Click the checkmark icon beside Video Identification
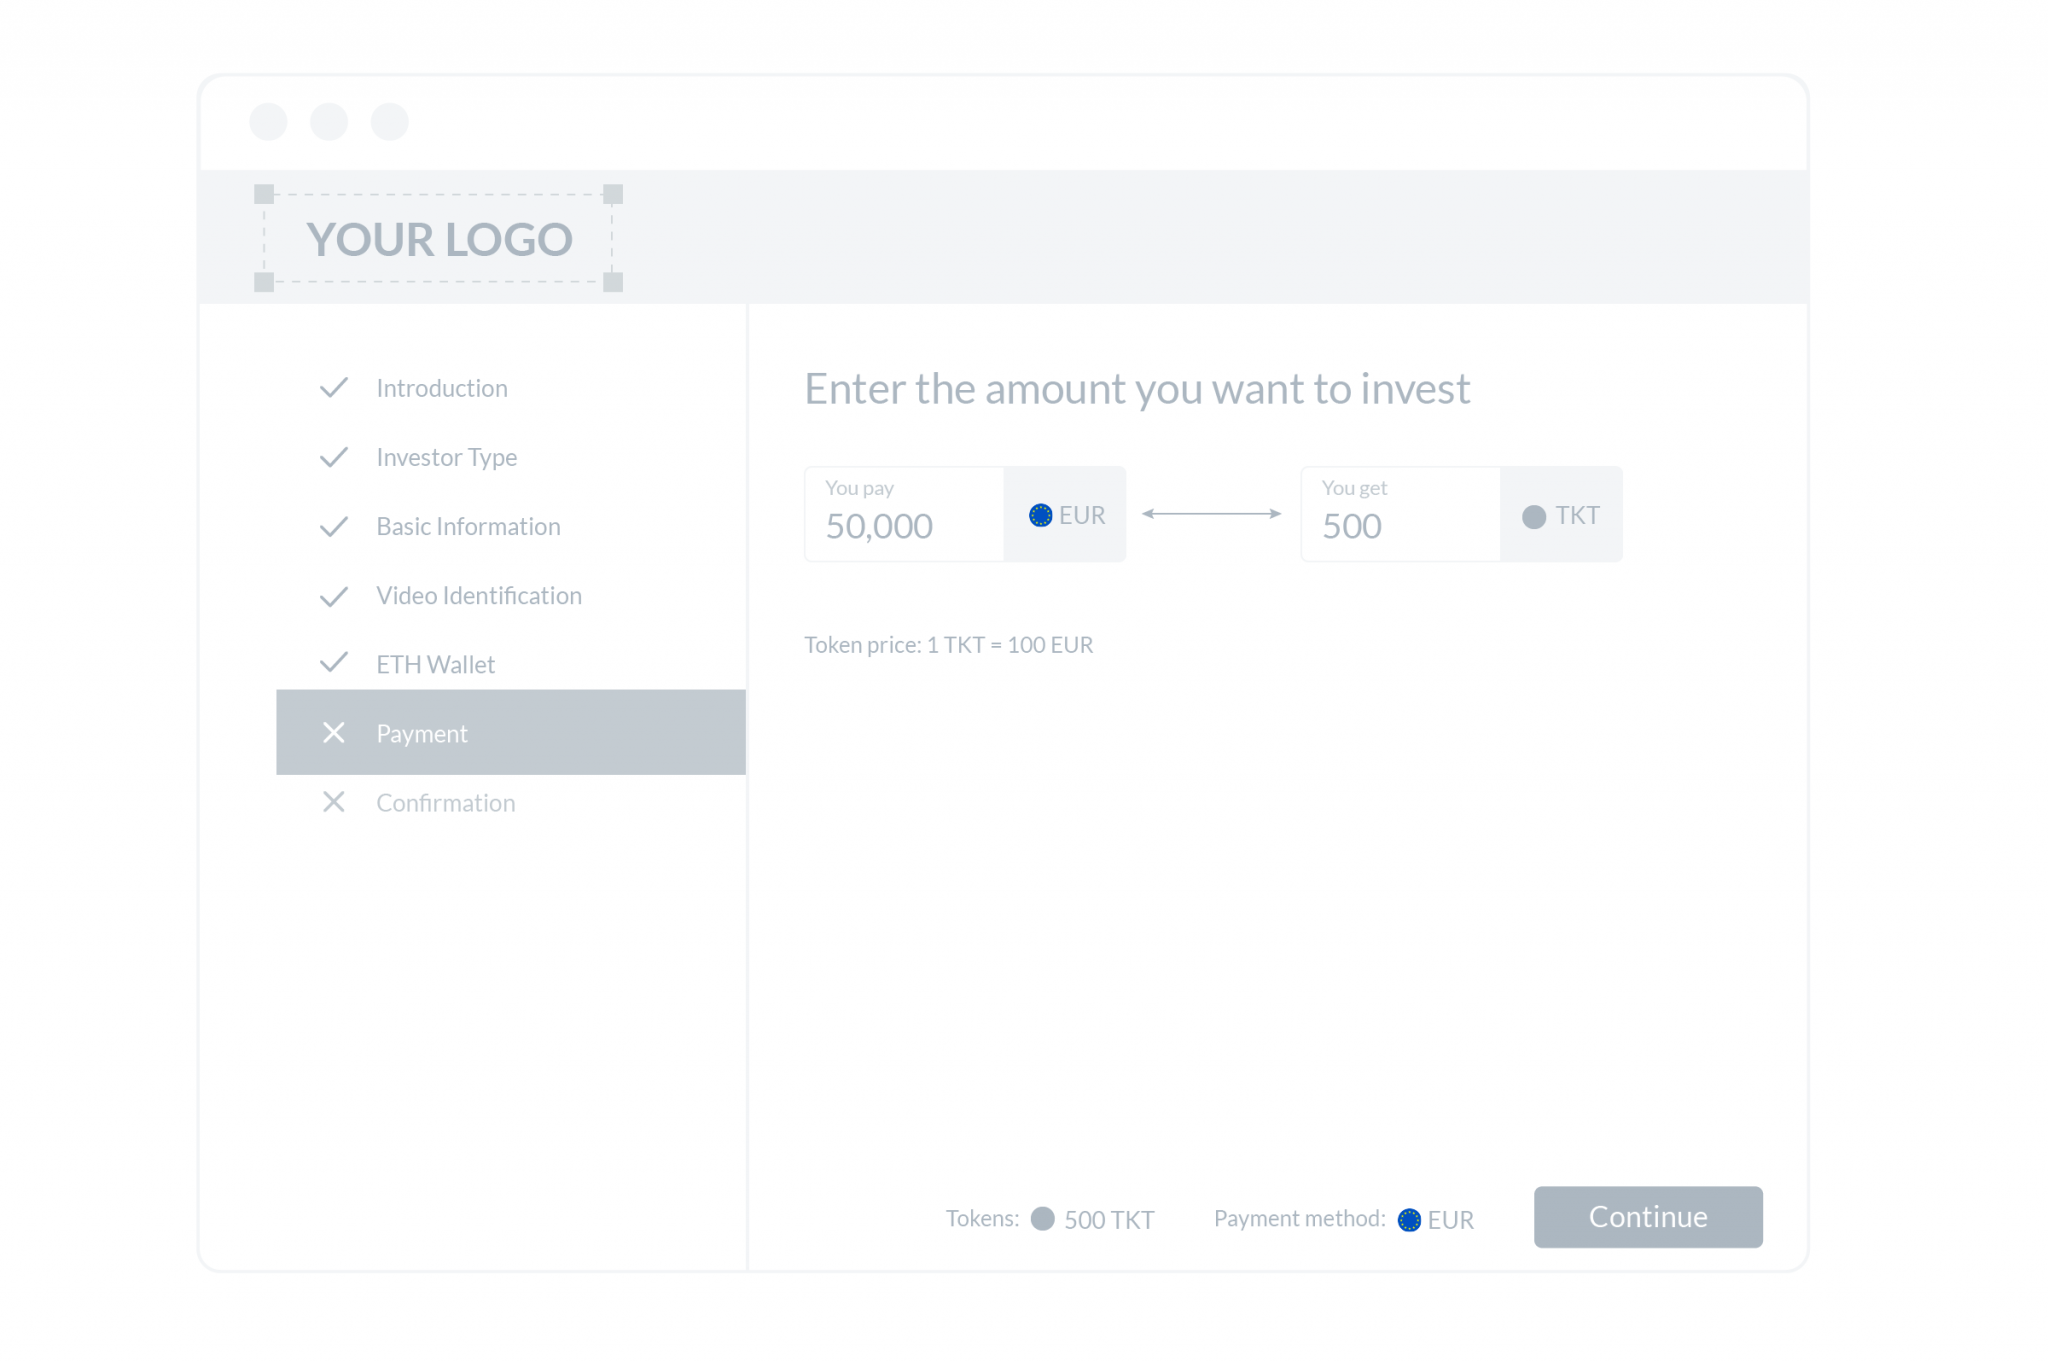This screenshot has height=1362, width=2048. [333, 596]
